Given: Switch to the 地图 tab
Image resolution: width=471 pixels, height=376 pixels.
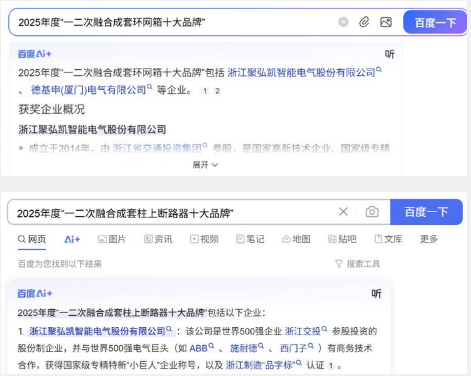Looking at the screenshot, I should coord(296,239).
